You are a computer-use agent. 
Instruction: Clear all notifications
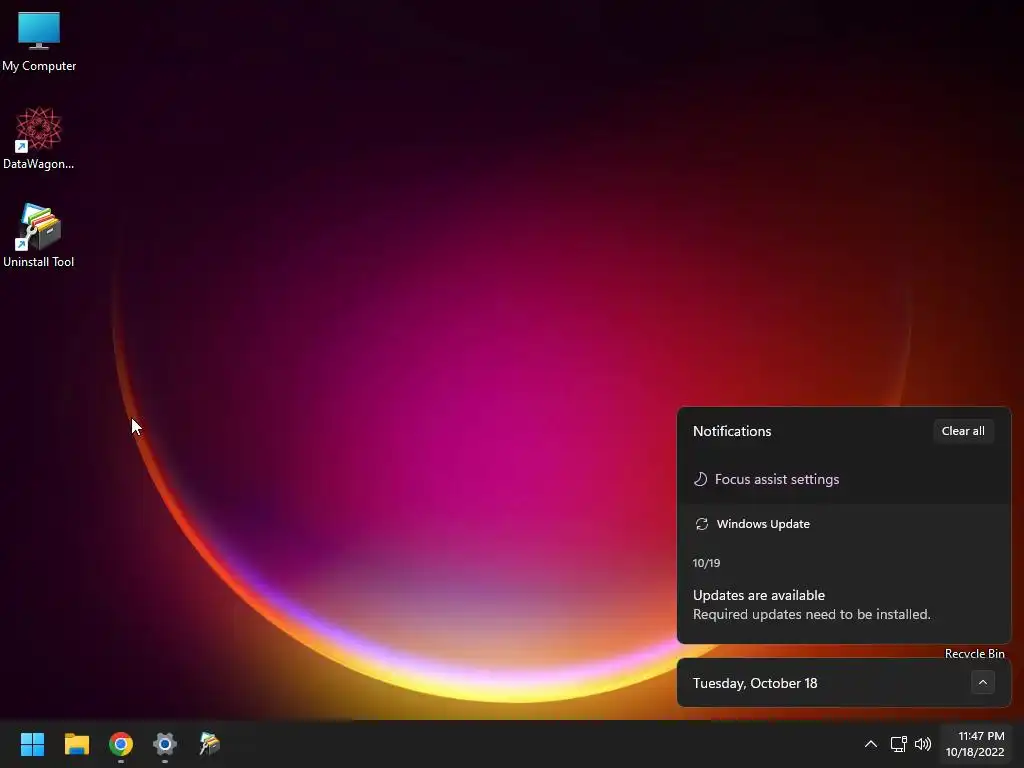point(963,431)
